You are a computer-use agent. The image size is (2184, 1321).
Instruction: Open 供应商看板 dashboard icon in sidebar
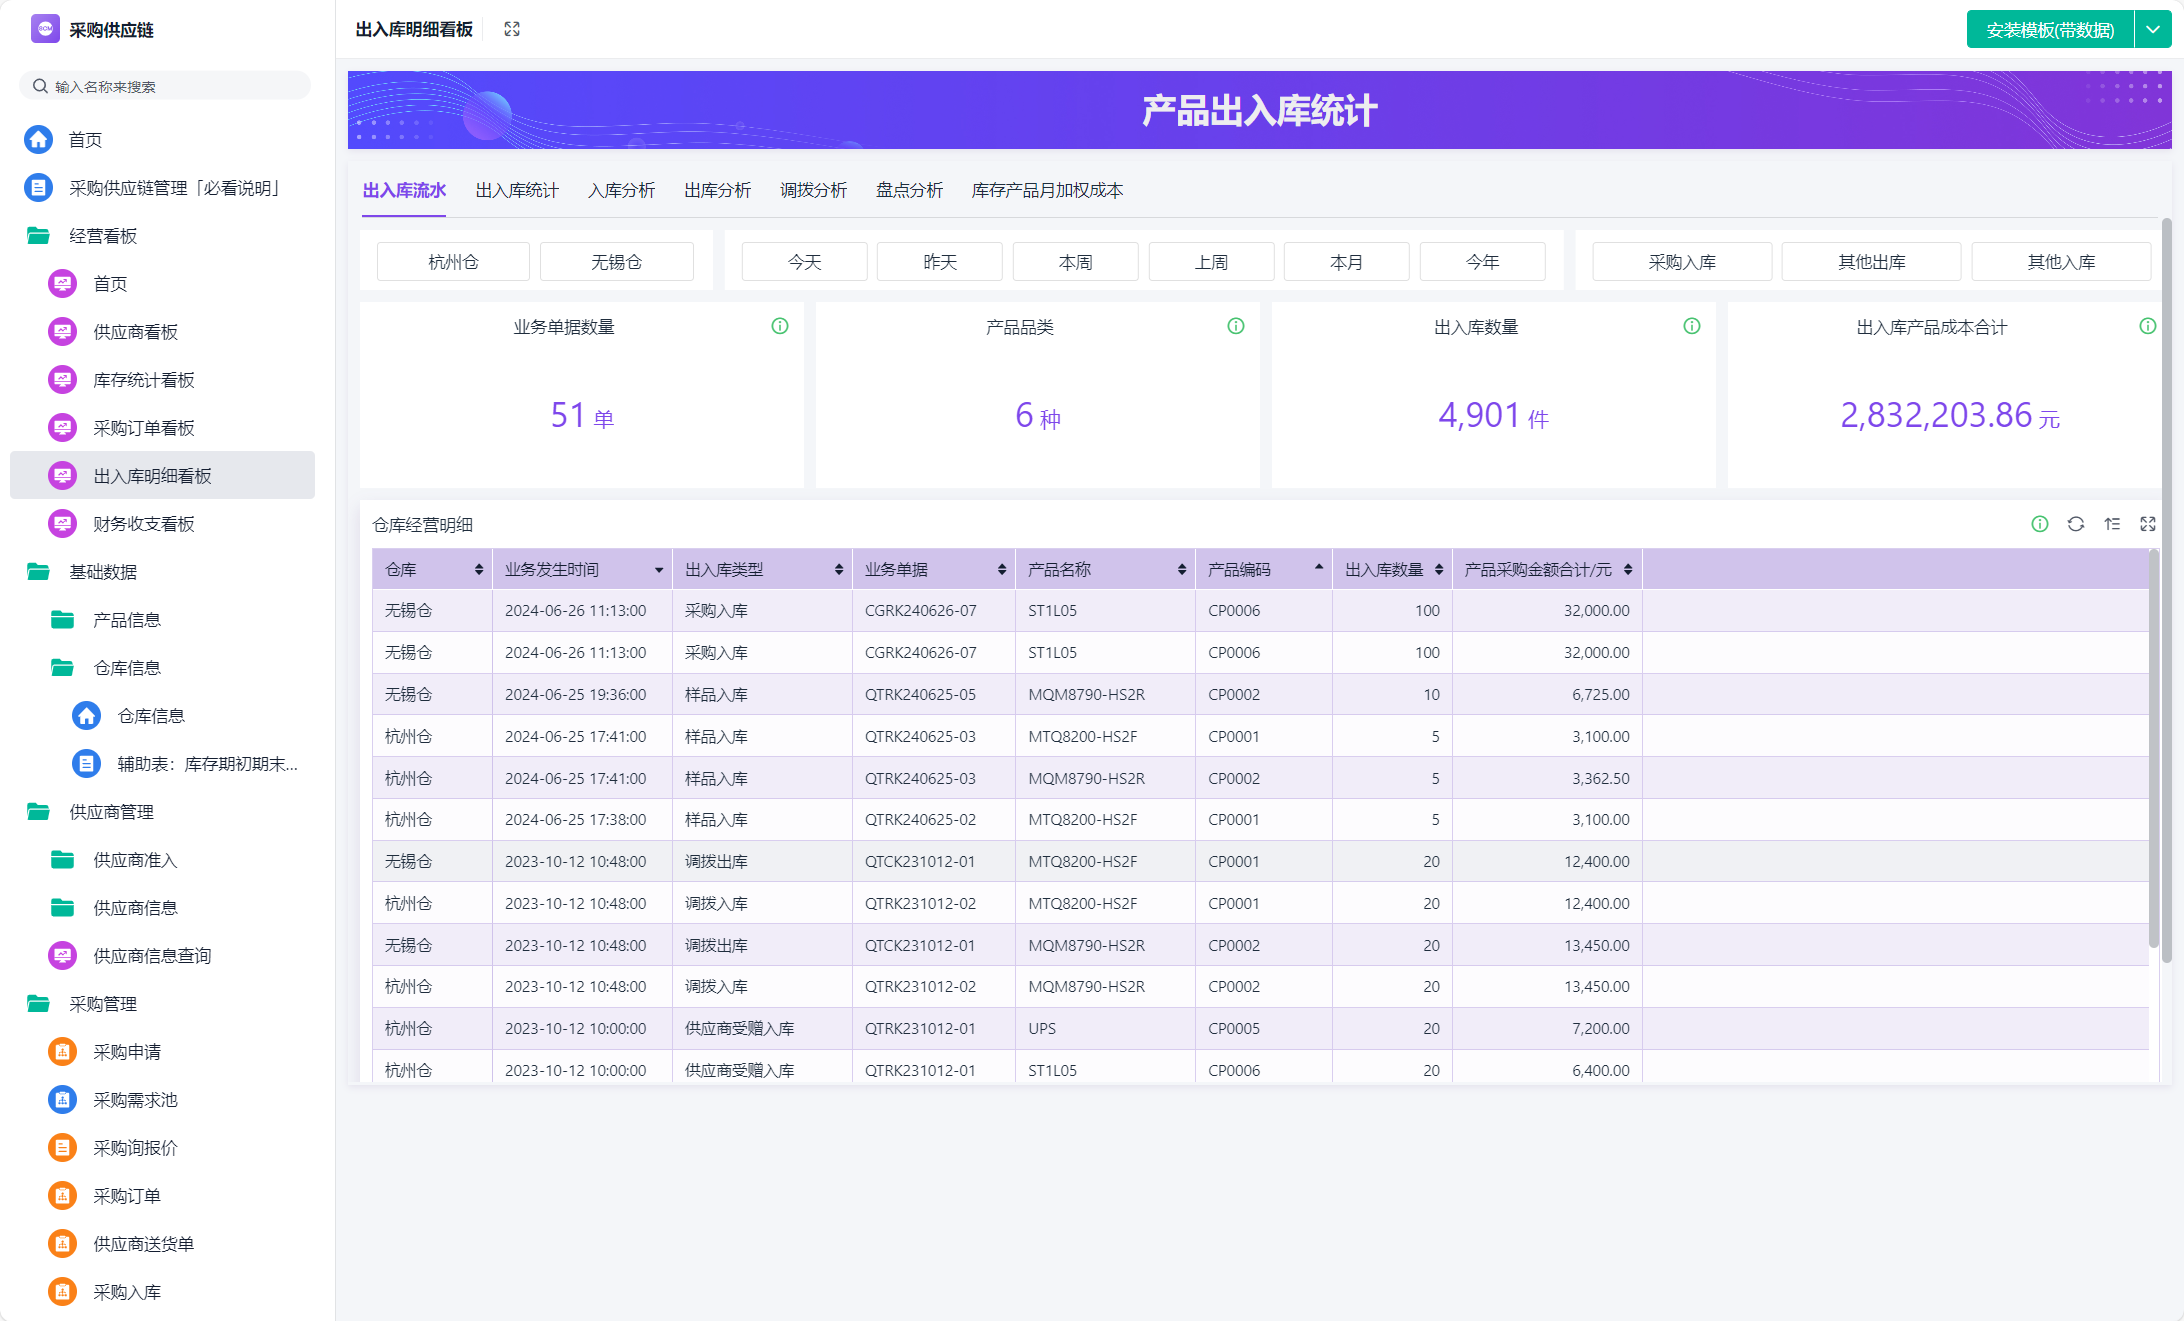(63, 332)
